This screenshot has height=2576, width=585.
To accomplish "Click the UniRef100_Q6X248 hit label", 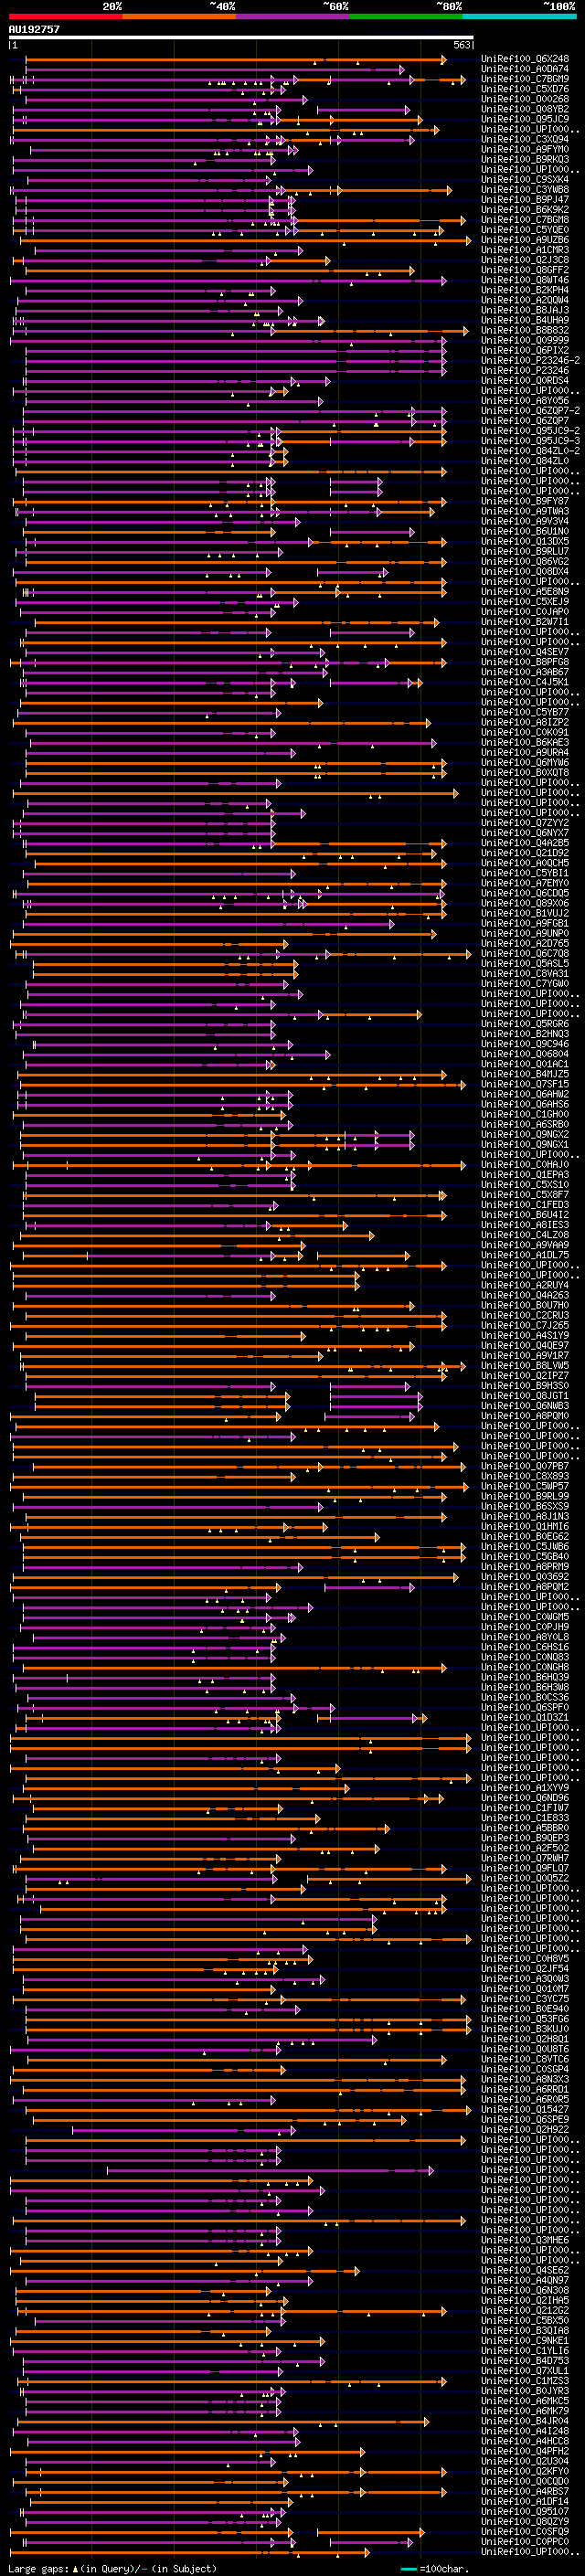I will [x=525, y=59].
